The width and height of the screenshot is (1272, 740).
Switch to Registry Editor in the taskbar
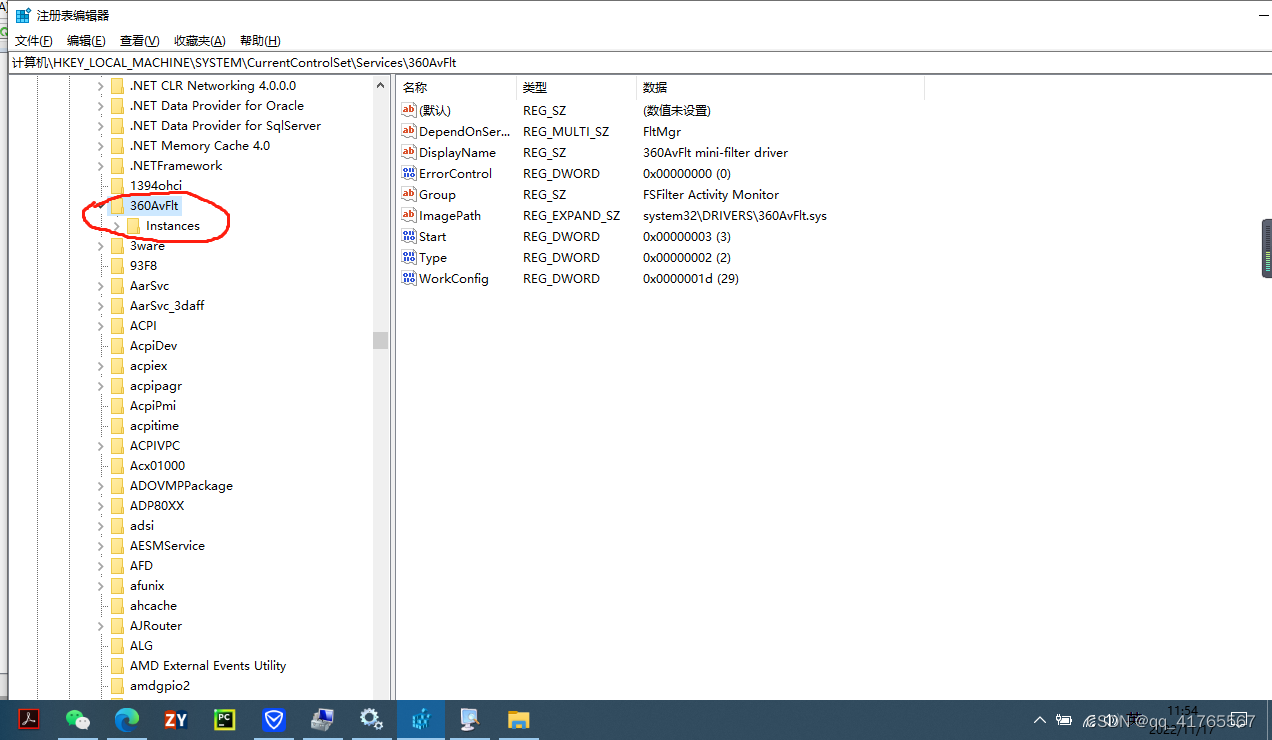421,719
